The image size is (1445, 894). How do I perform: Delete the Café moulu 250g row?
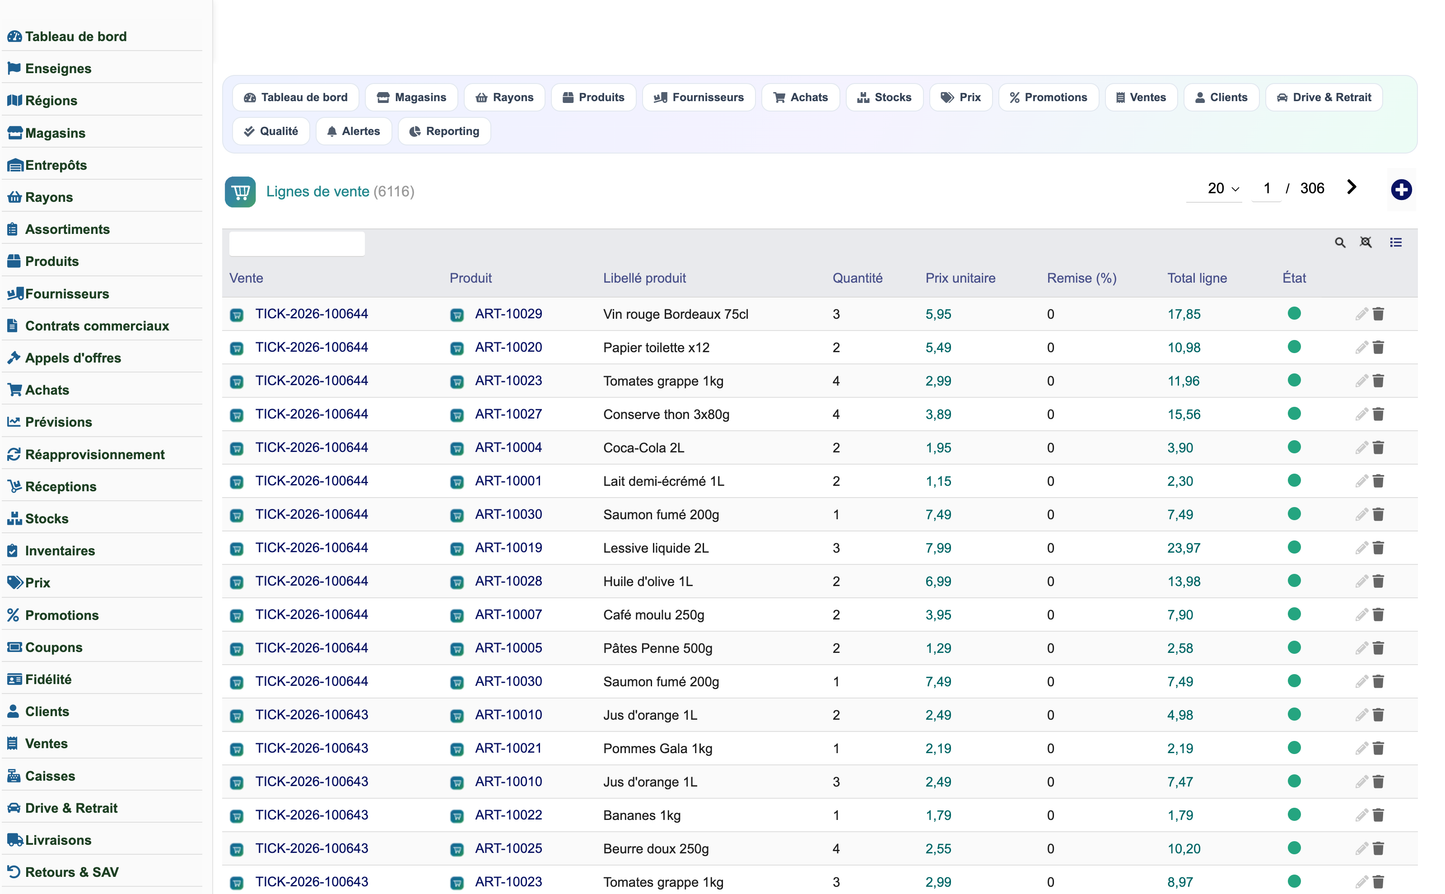[1378, 615]
